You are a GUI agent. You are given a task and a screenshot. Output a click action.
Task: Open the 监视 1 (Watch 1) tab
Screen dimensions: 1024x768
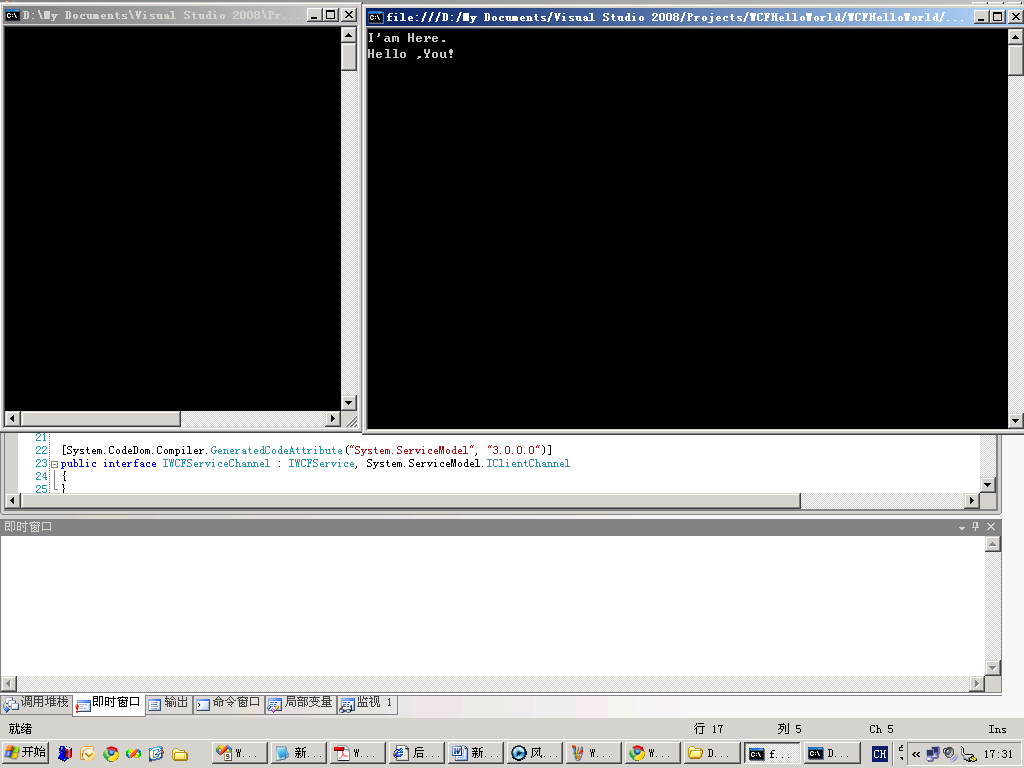coord(367,703)
